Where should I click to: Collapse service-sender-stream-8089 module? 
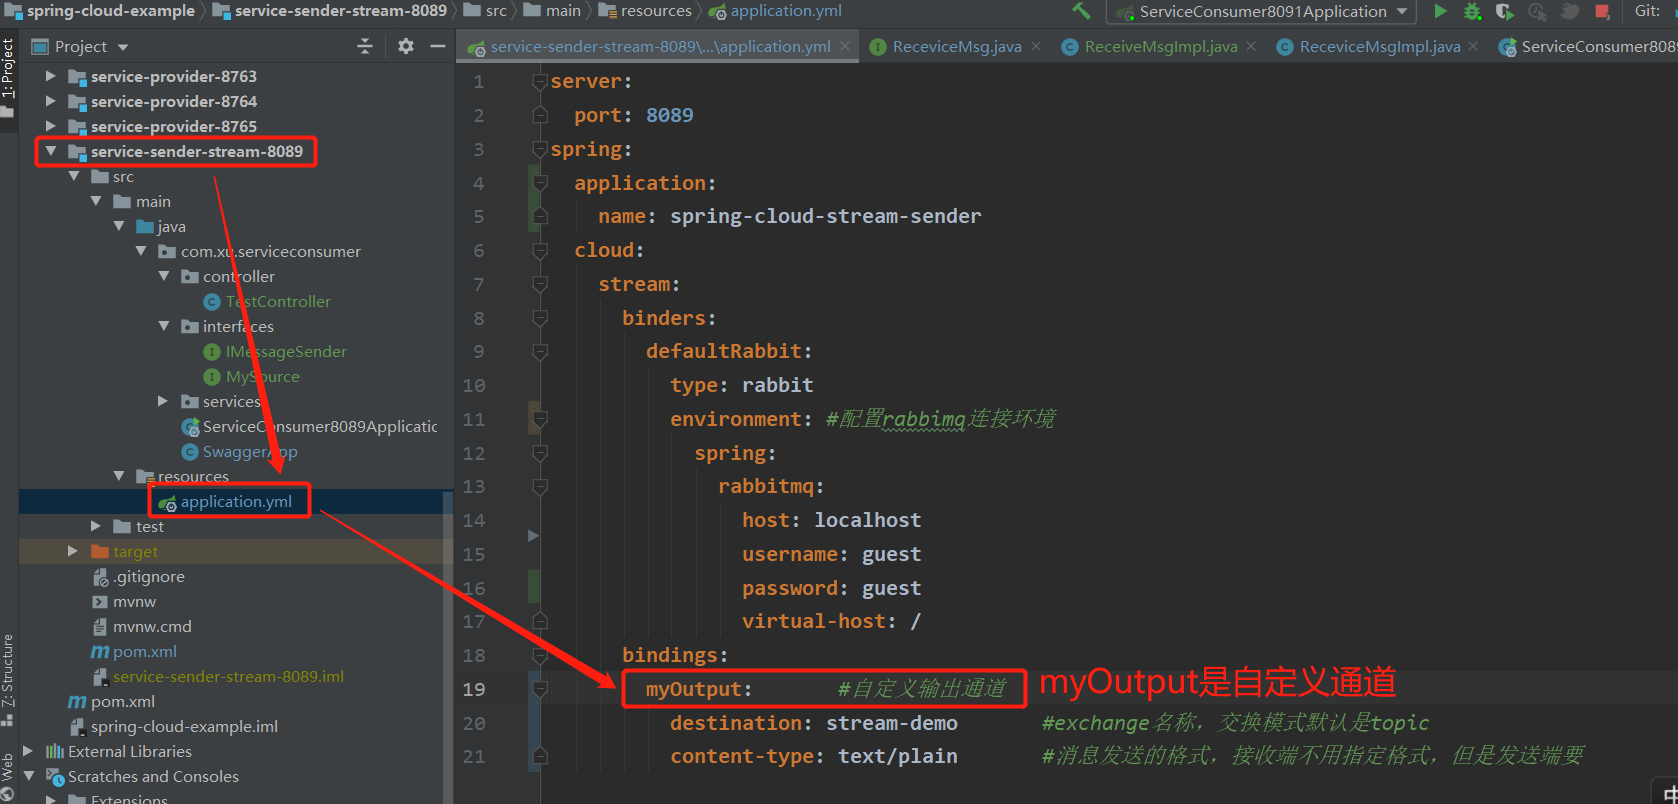(50, 151)
